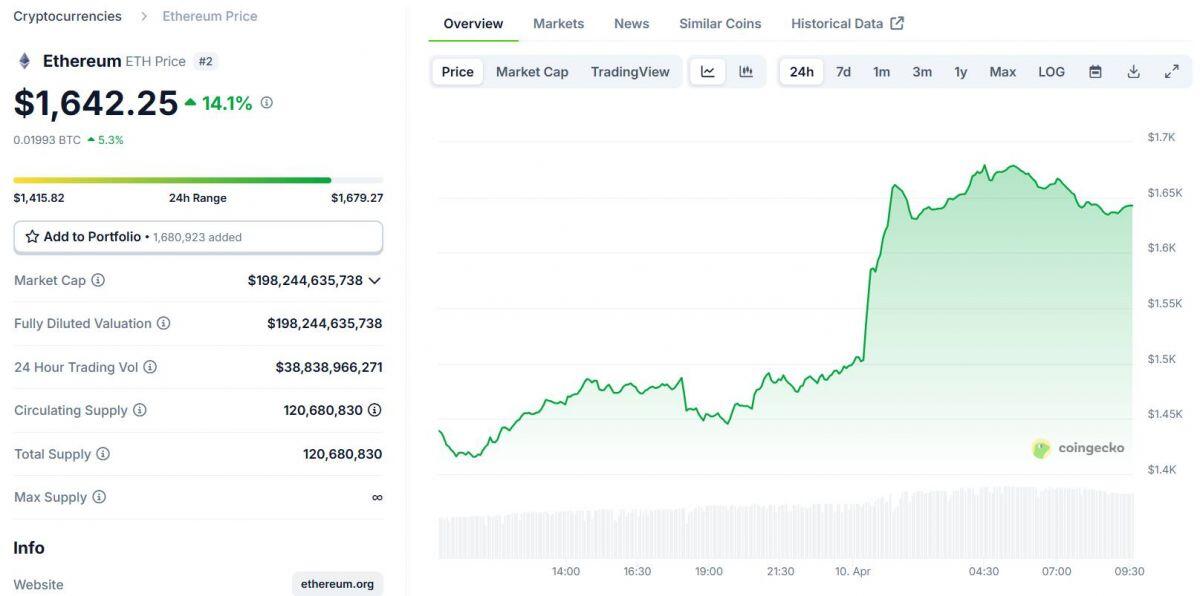1200x596 pixels.
Task: Select the TradingView chart mode
Action: click(630, 72)
